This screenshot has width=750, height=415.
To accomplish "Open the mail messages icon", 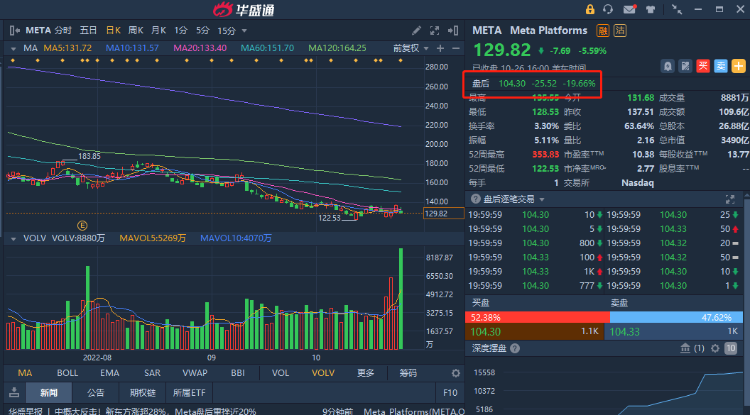I will (x=629, y=9).
